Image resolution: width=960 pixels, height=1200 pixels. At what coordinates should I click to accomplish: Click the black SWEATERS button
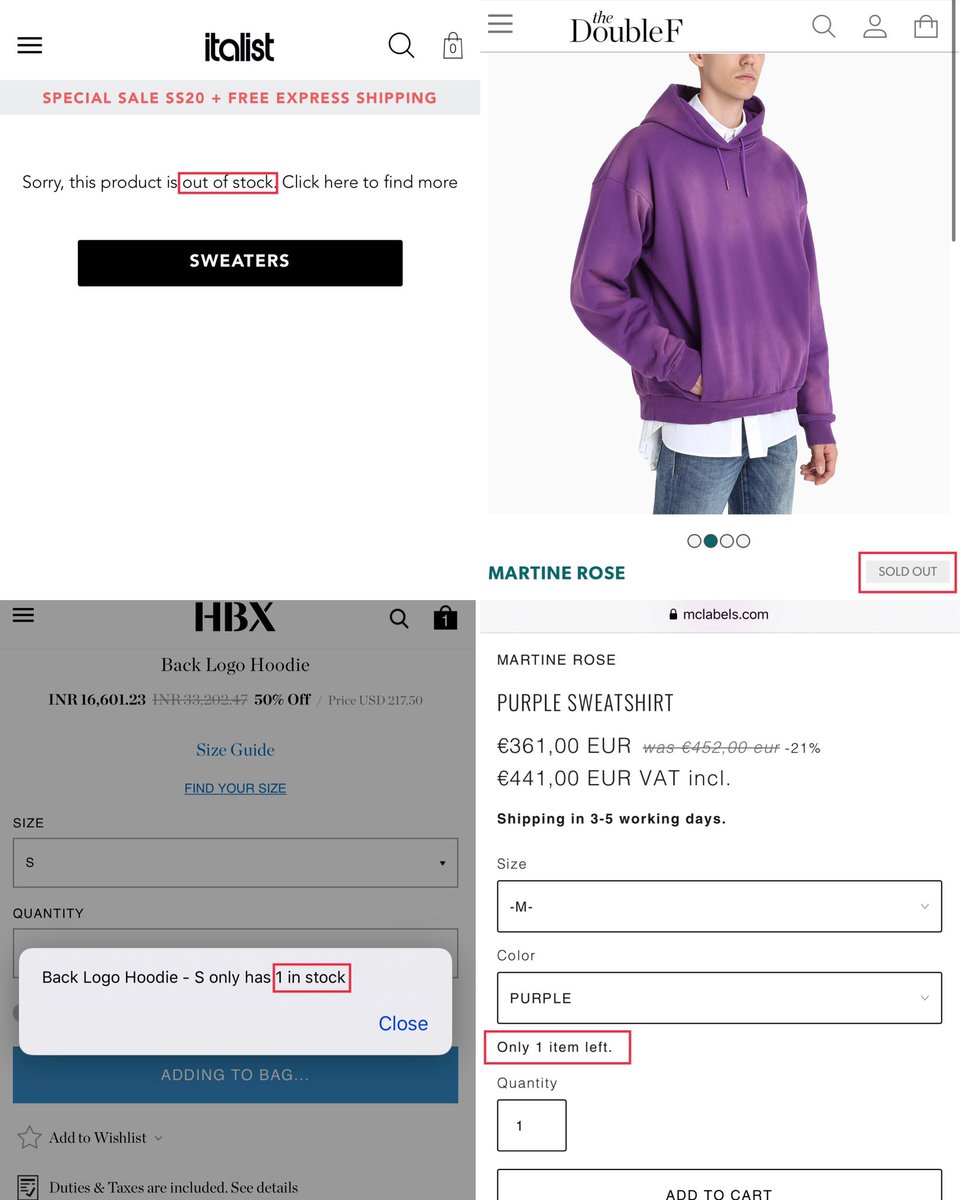tap(240, 263)
